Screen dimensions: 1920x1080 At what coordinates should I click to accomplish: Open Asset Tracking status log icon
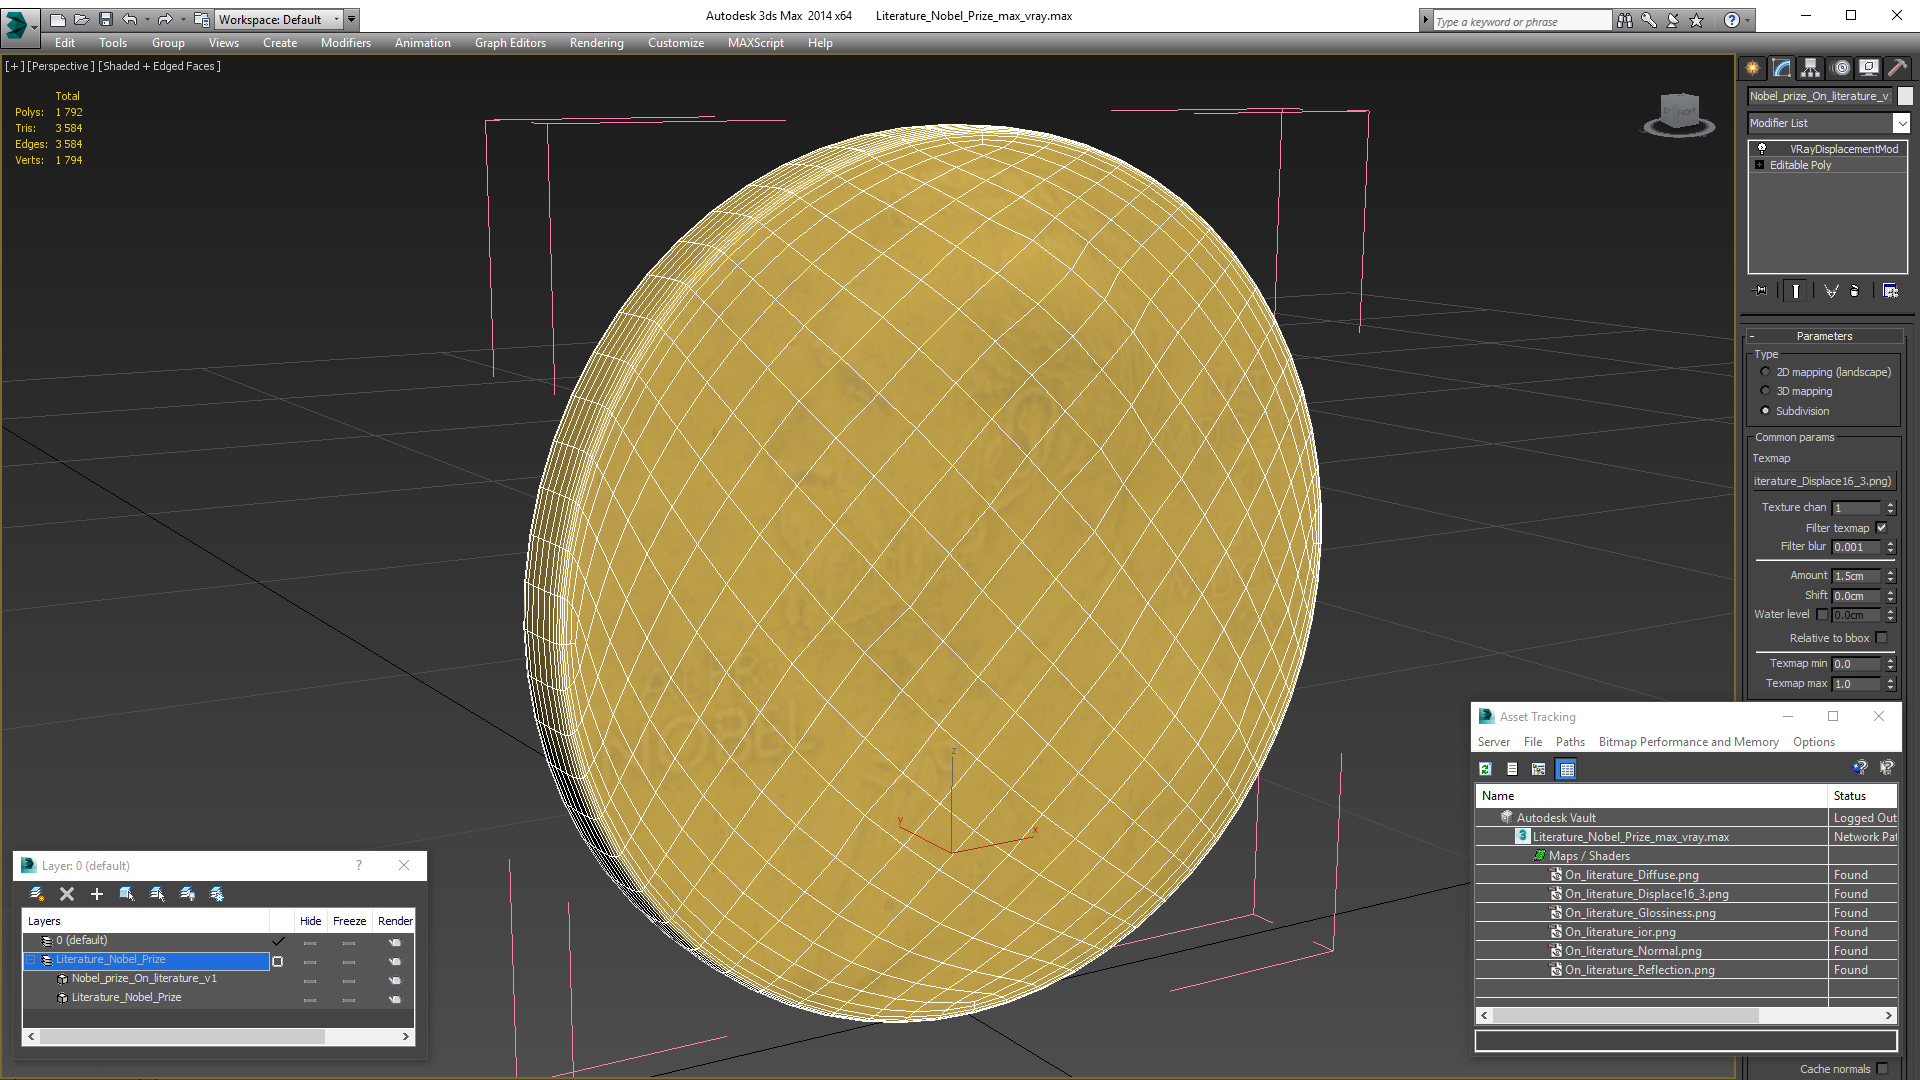pyautogui.click(x=1512, y=769)
